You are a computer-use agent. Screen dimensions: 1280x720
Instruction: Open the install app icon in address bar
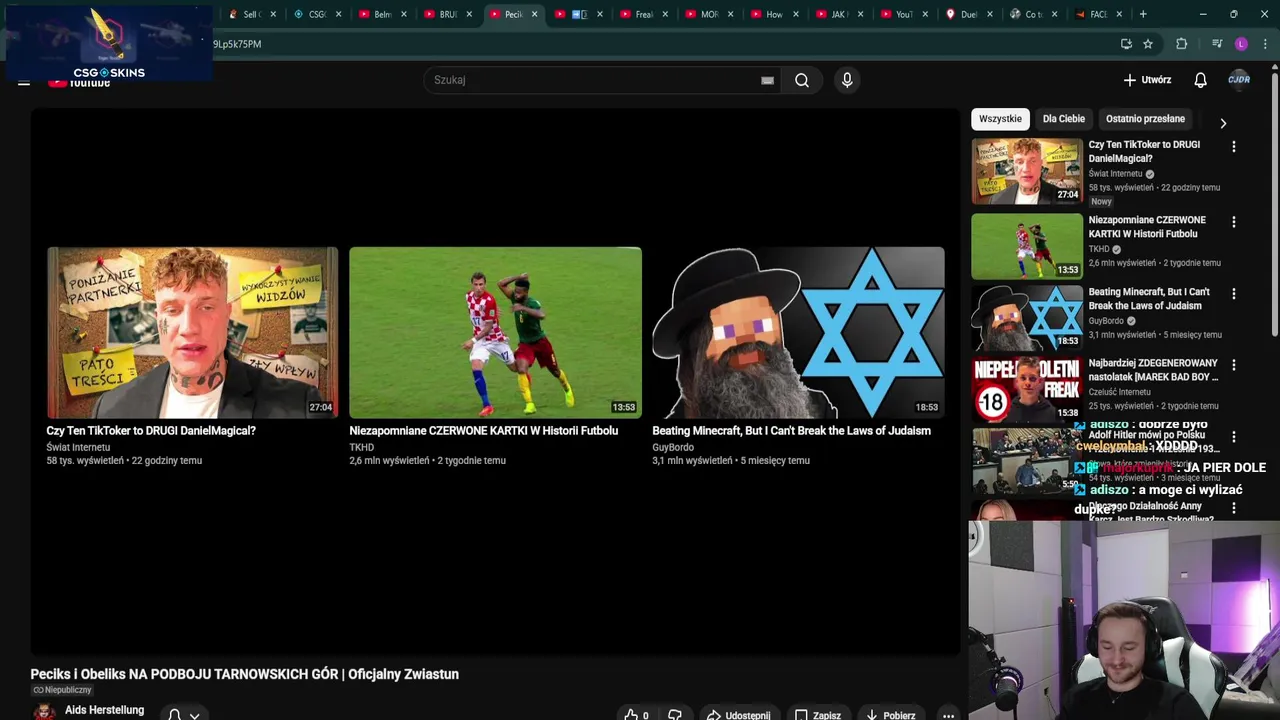(1126, 44)
